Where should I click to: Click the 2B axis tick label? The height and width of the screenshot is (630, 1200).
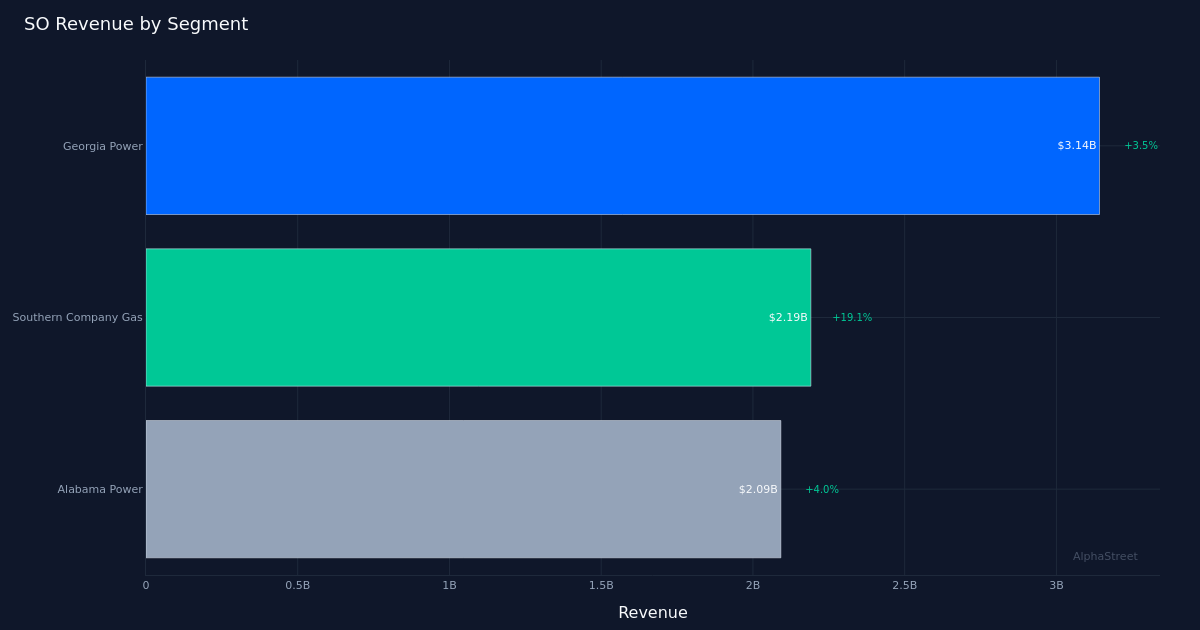751,585
